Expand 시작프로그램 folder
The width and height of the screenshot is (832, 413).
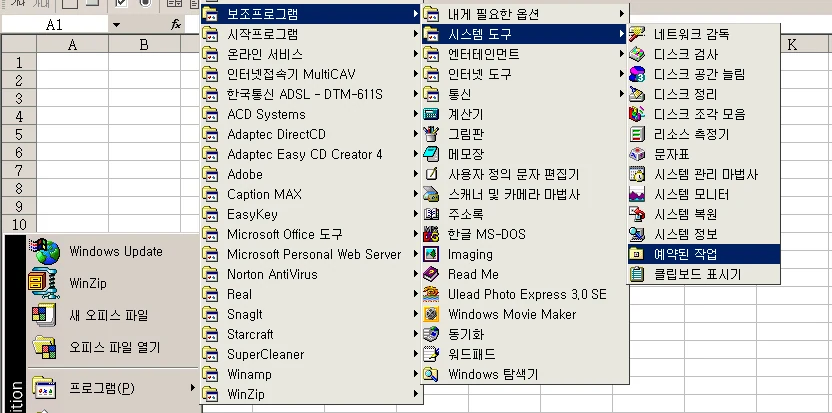(311, 35)
